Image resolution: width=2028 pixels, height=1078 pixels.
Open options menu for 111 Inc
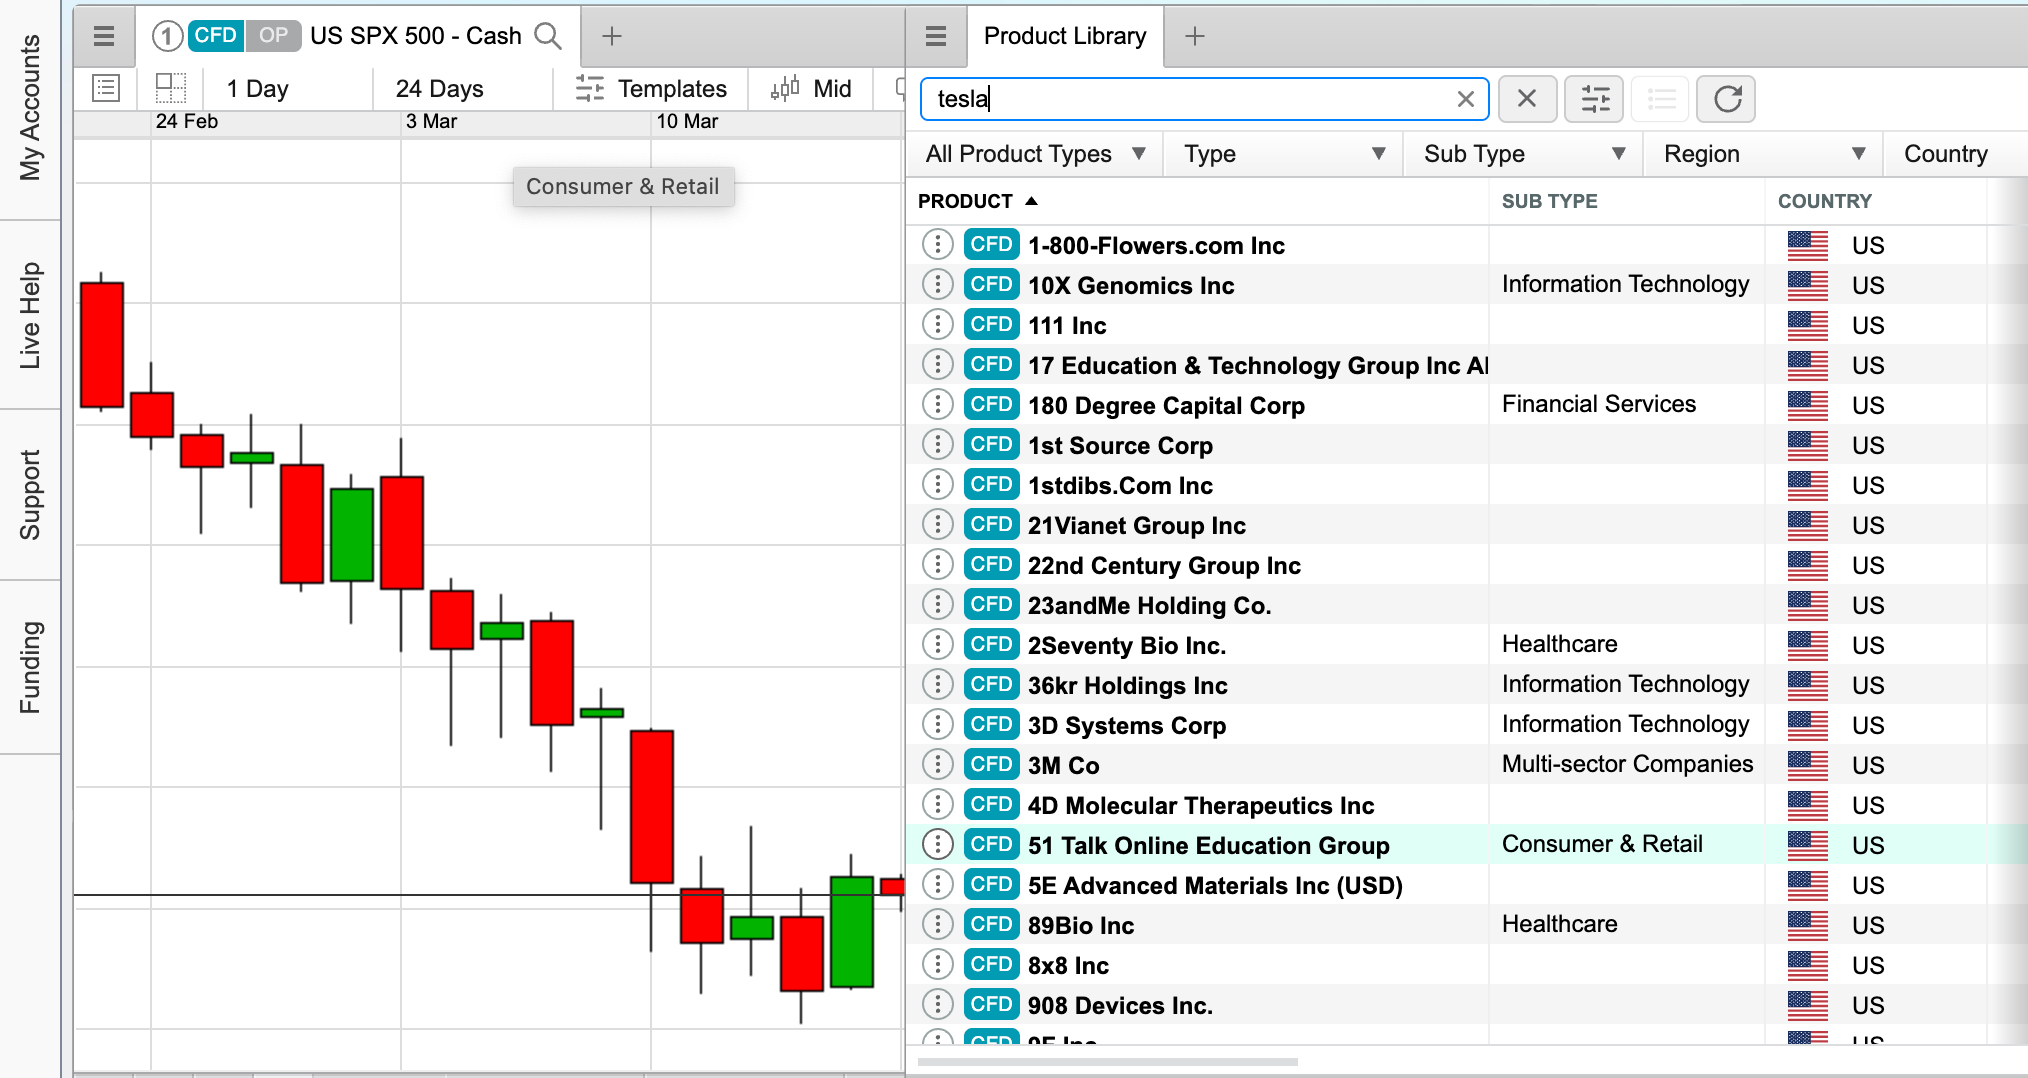[937, 324]
